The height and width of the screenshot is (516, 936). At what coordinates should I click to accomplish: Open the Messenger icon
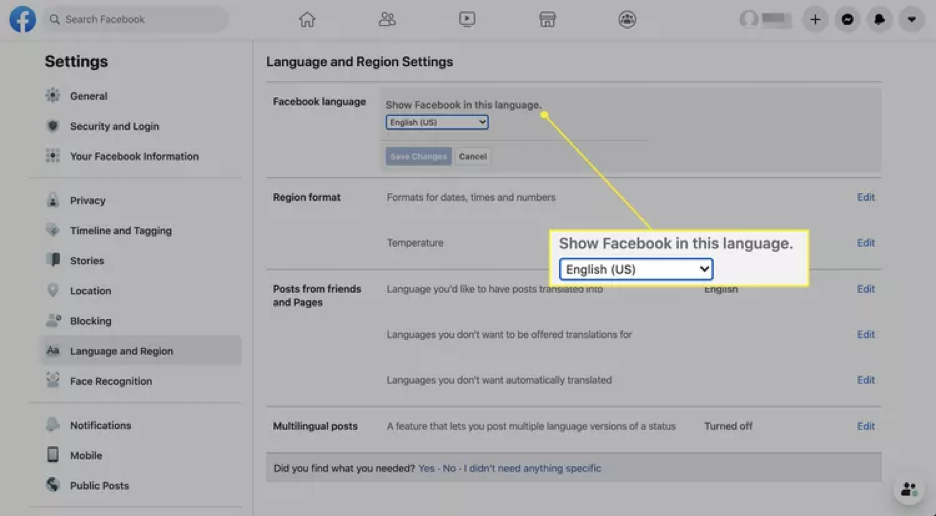[847, 19]
